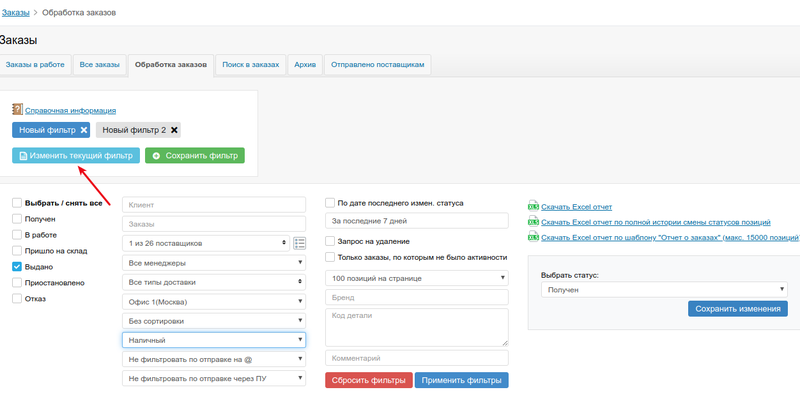Open 100 позиций на странице dropdown

417,278
